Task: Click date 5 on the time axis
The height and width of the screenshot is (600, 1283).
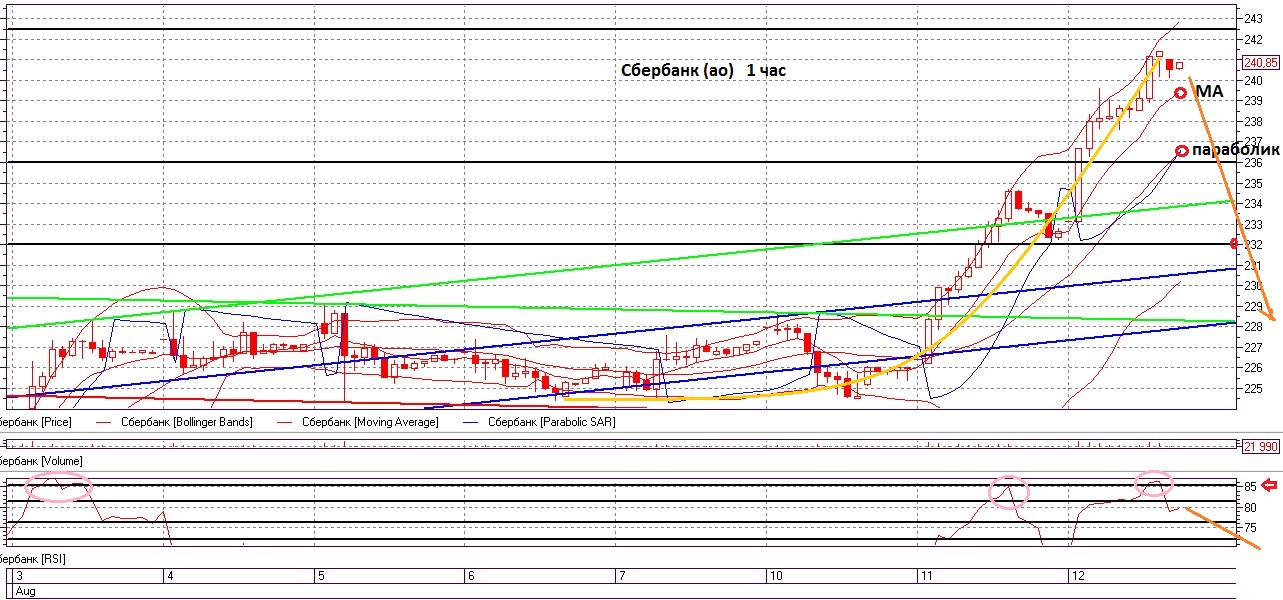Action: (321, 577)
